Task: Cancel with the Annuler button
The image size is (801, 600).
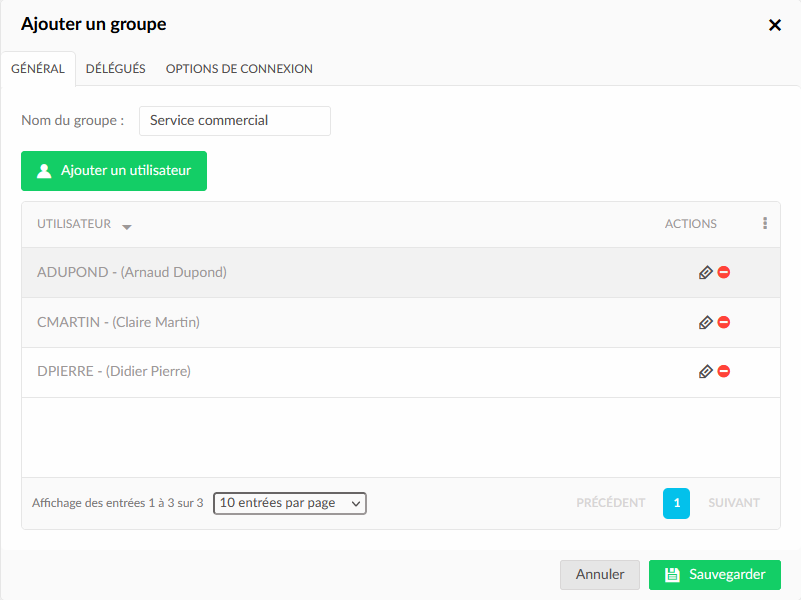Action: pyautogui.click(x=600, y=575)
